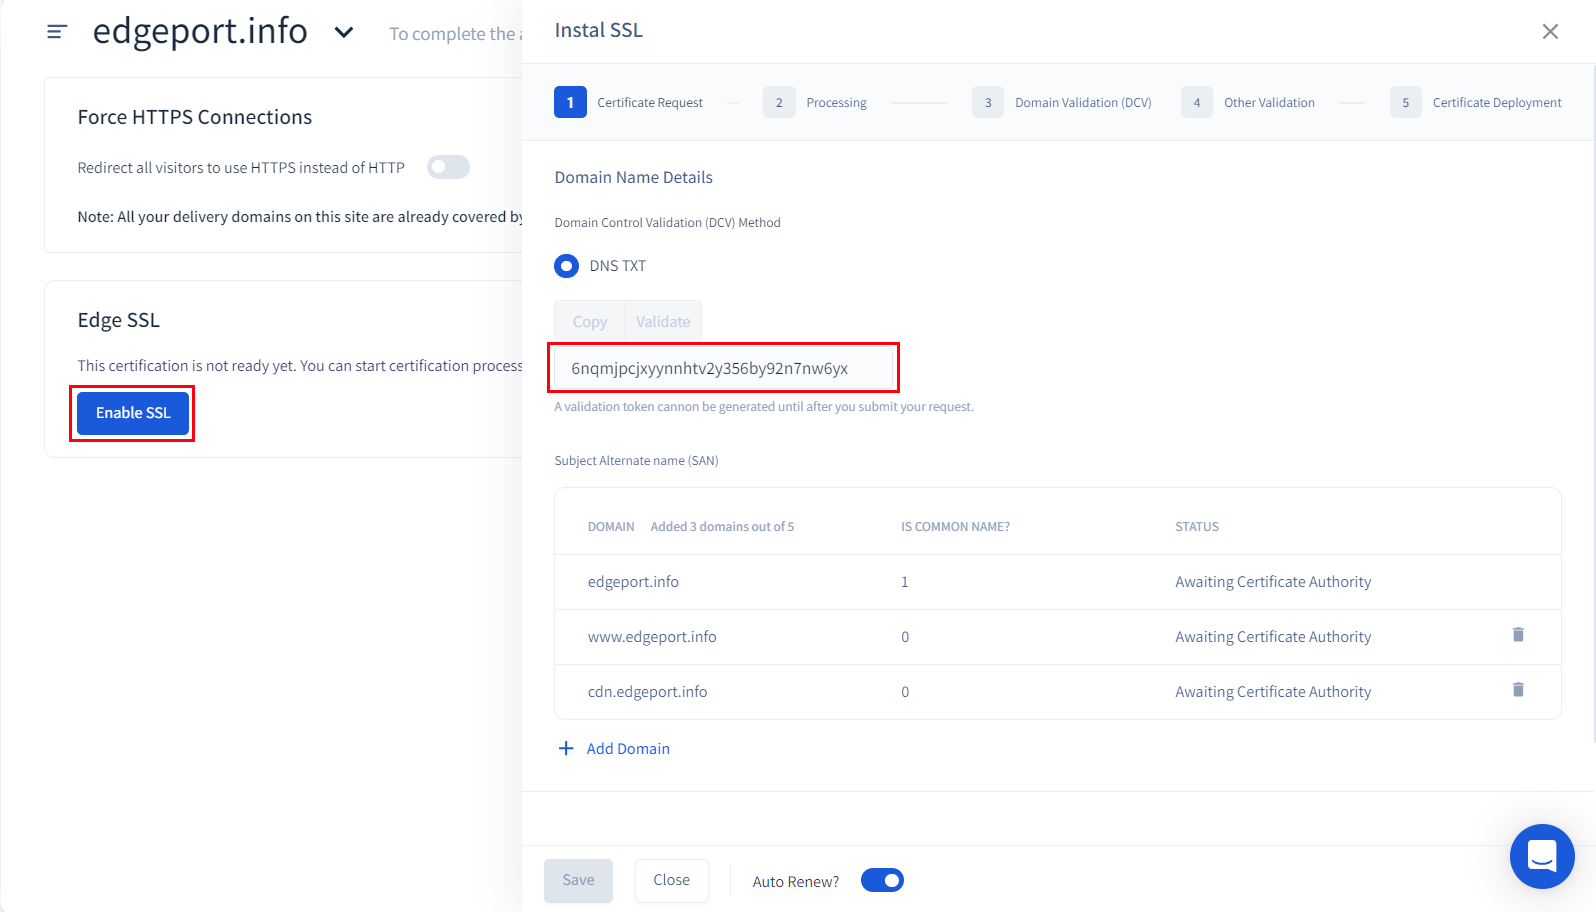The image size is (1596, 912).
Task: Click the plus icon to add domain
Action: pyautogui.click(x=566, y=749)
